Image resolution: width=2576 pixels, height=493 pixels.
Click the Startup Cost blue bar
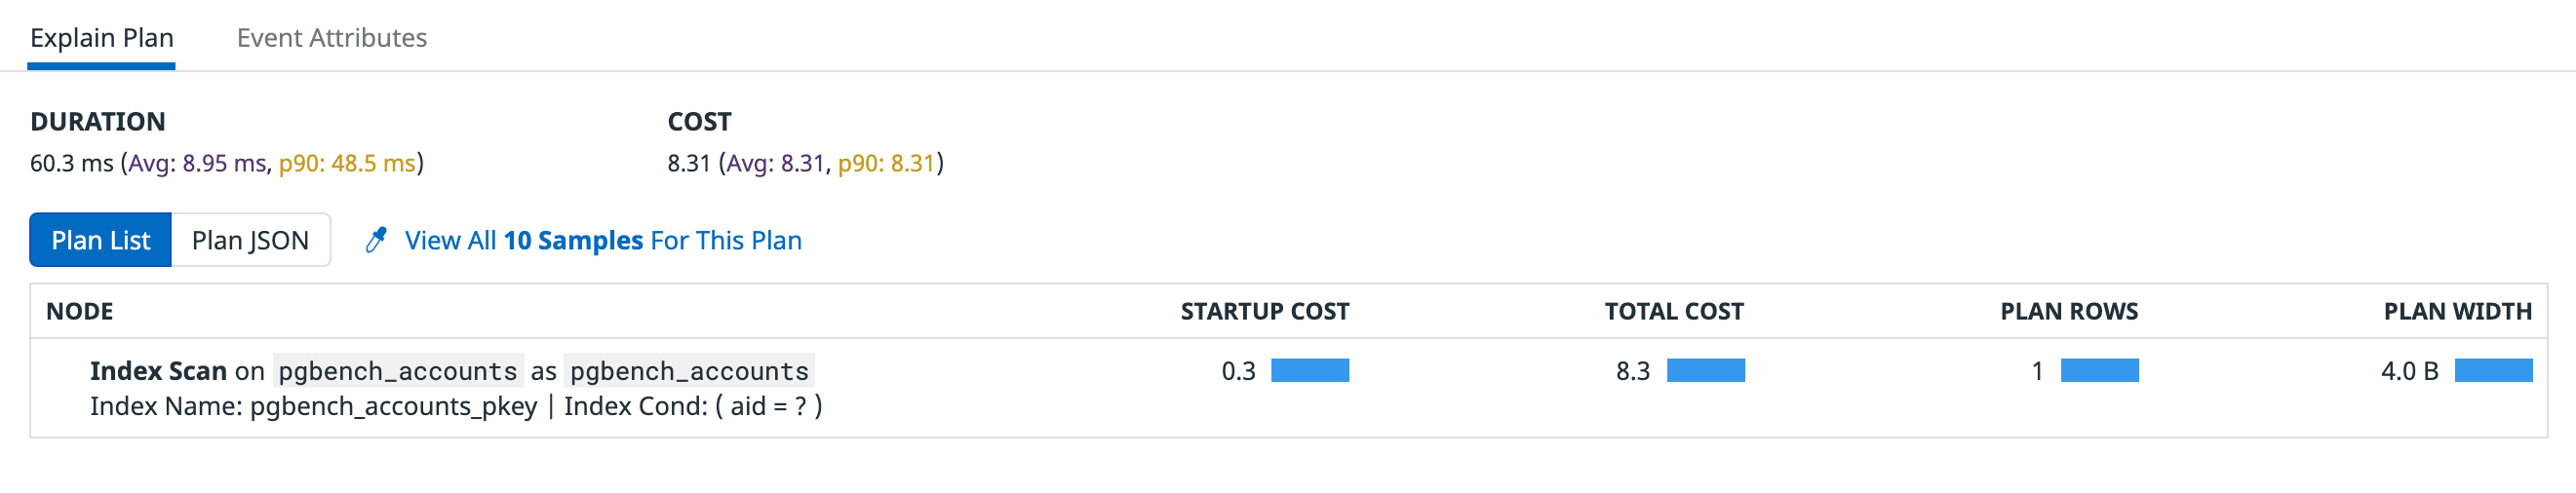click(1309, 371)
